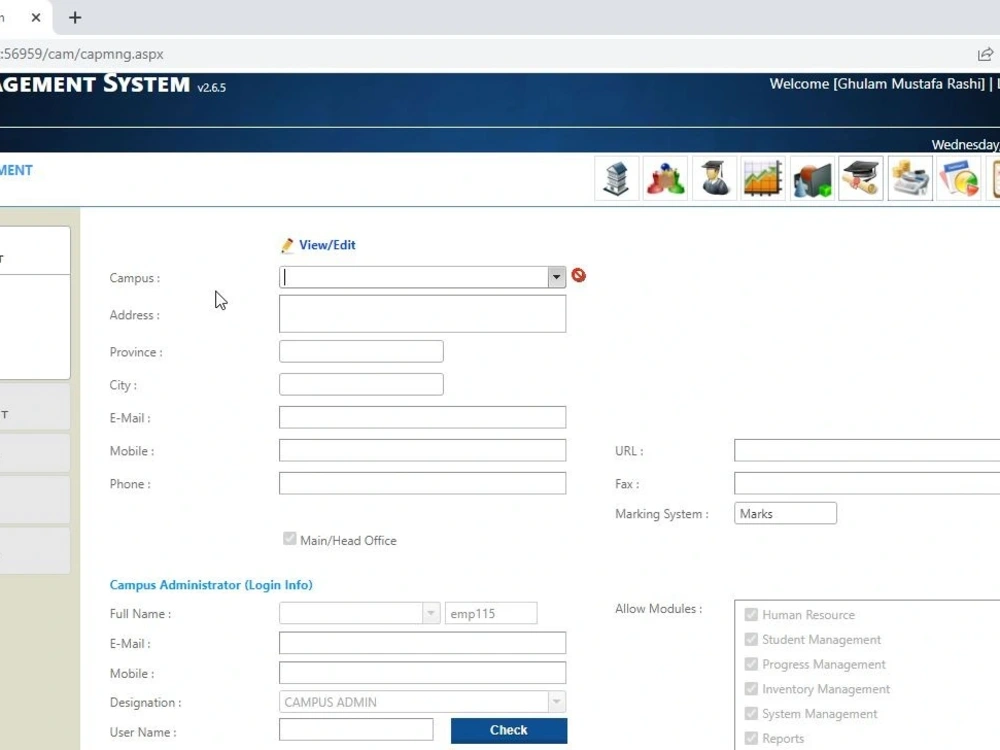The image size is (1000, 750).
Task: Open a new browser tab
Action: tap(75, 18)
